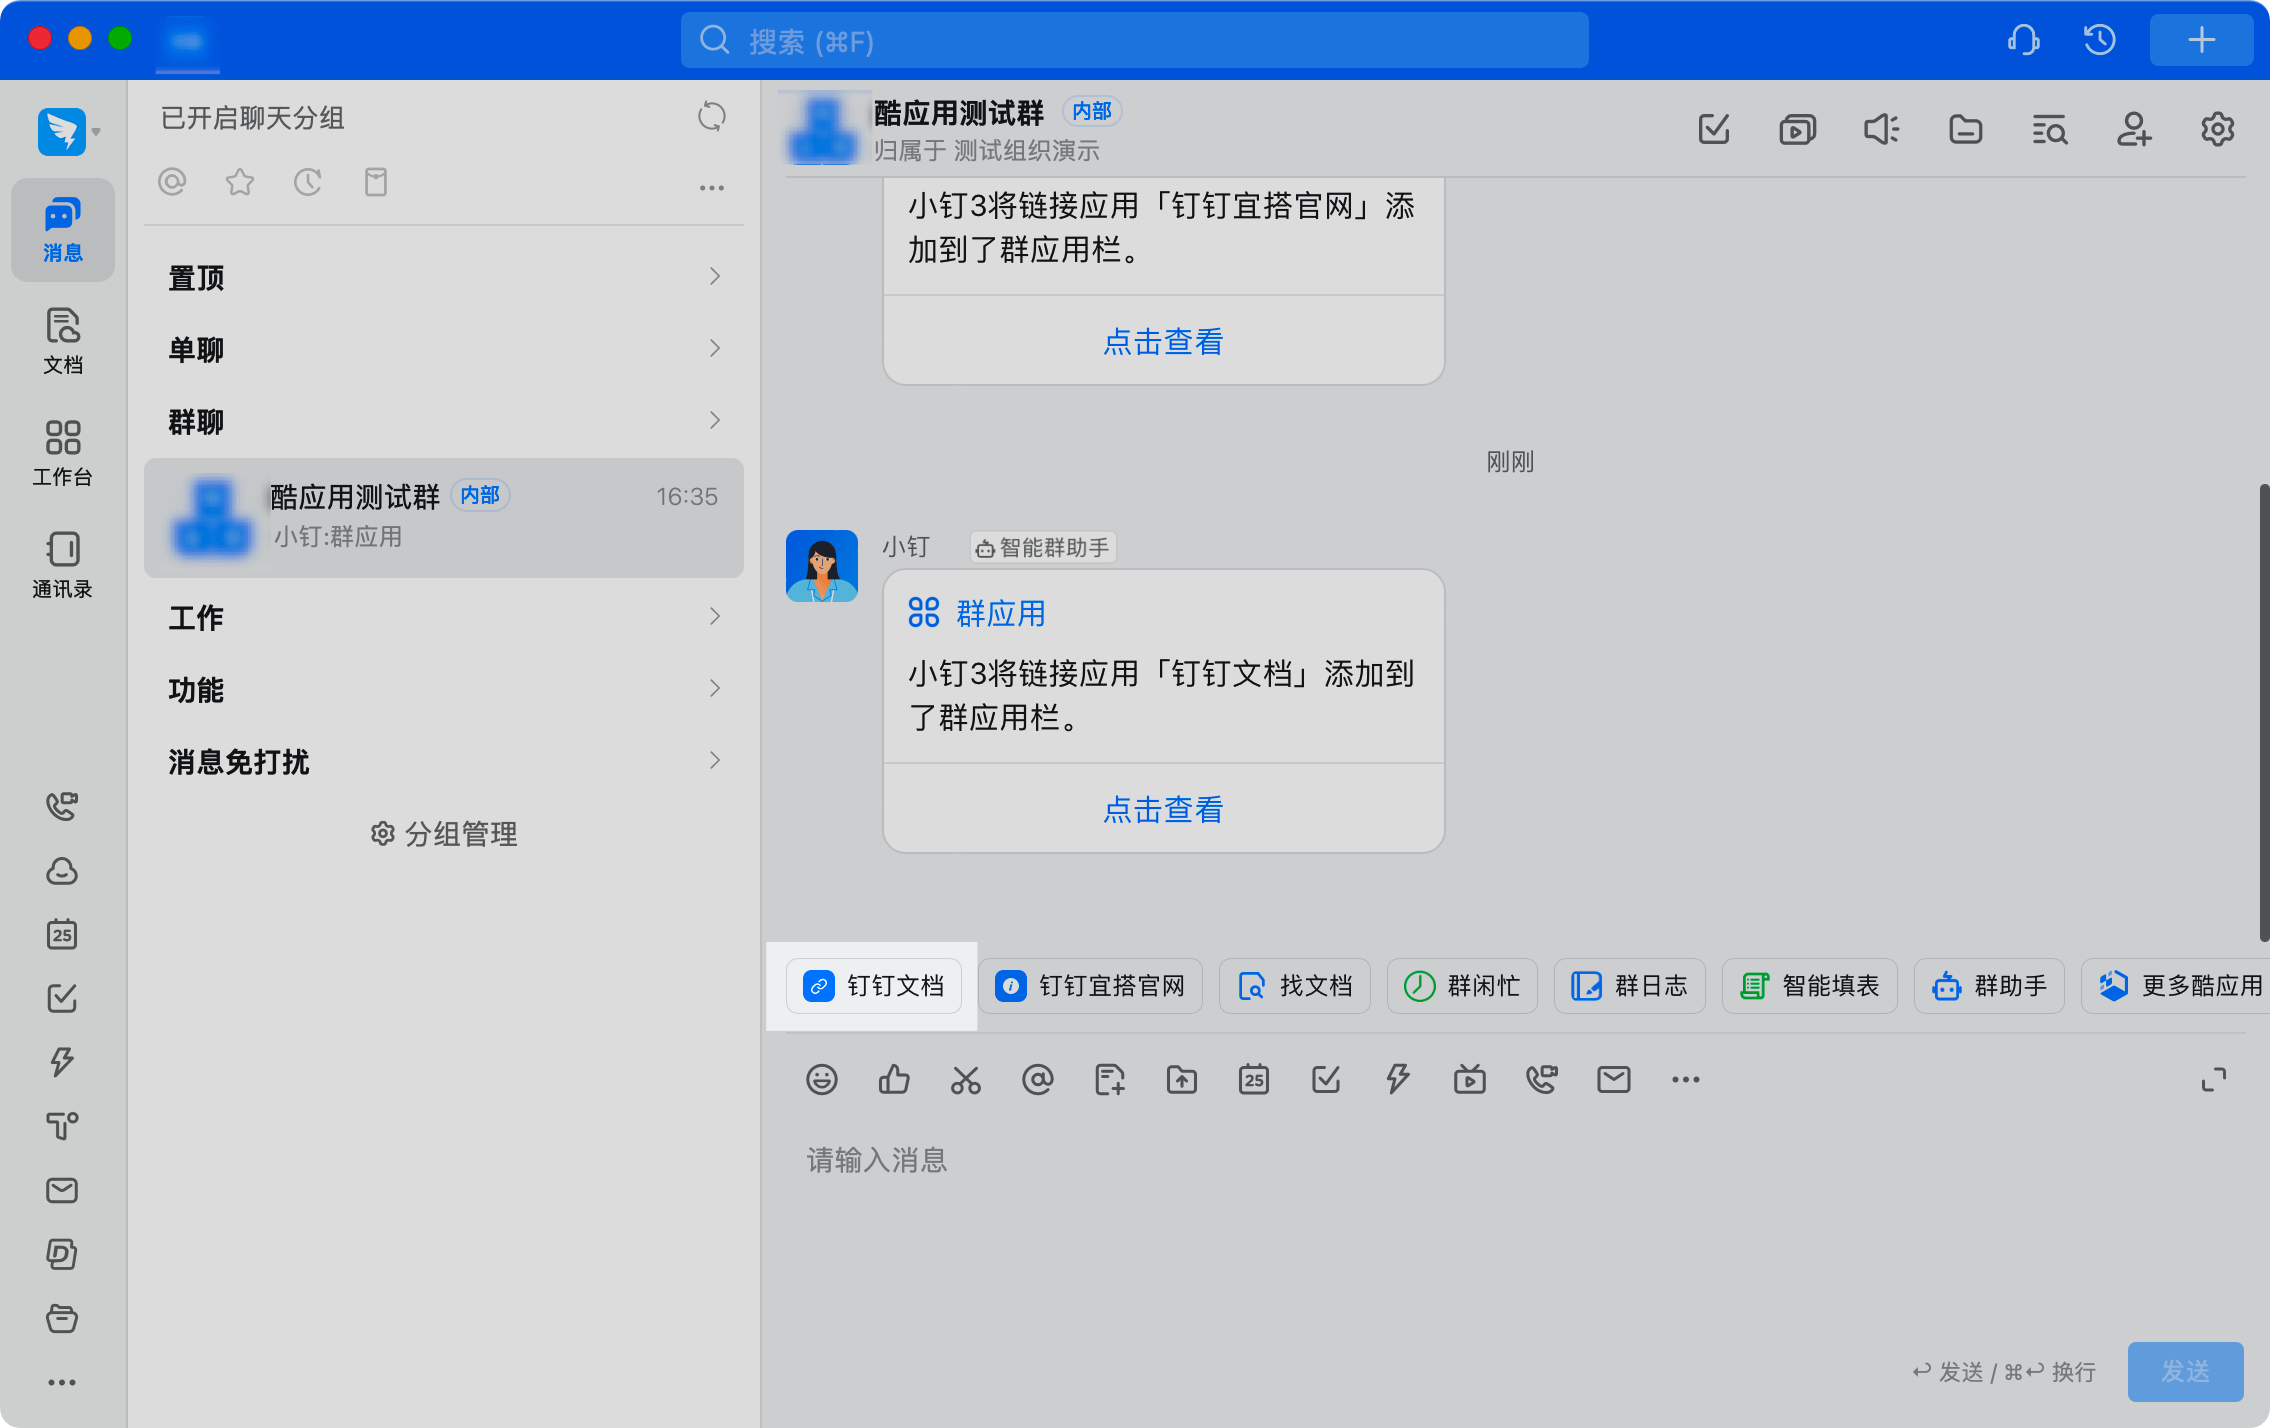Click the @ mention icon in input toolbar

(1038, 1079)
